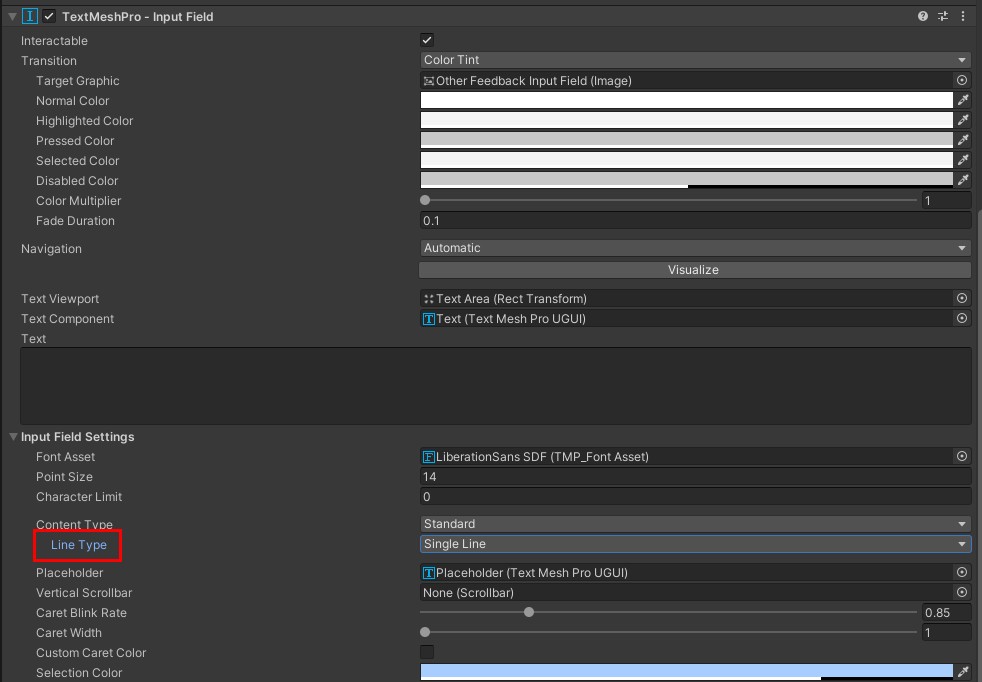
Task: Open the component three-dot options menu
Action: [963, 16]
